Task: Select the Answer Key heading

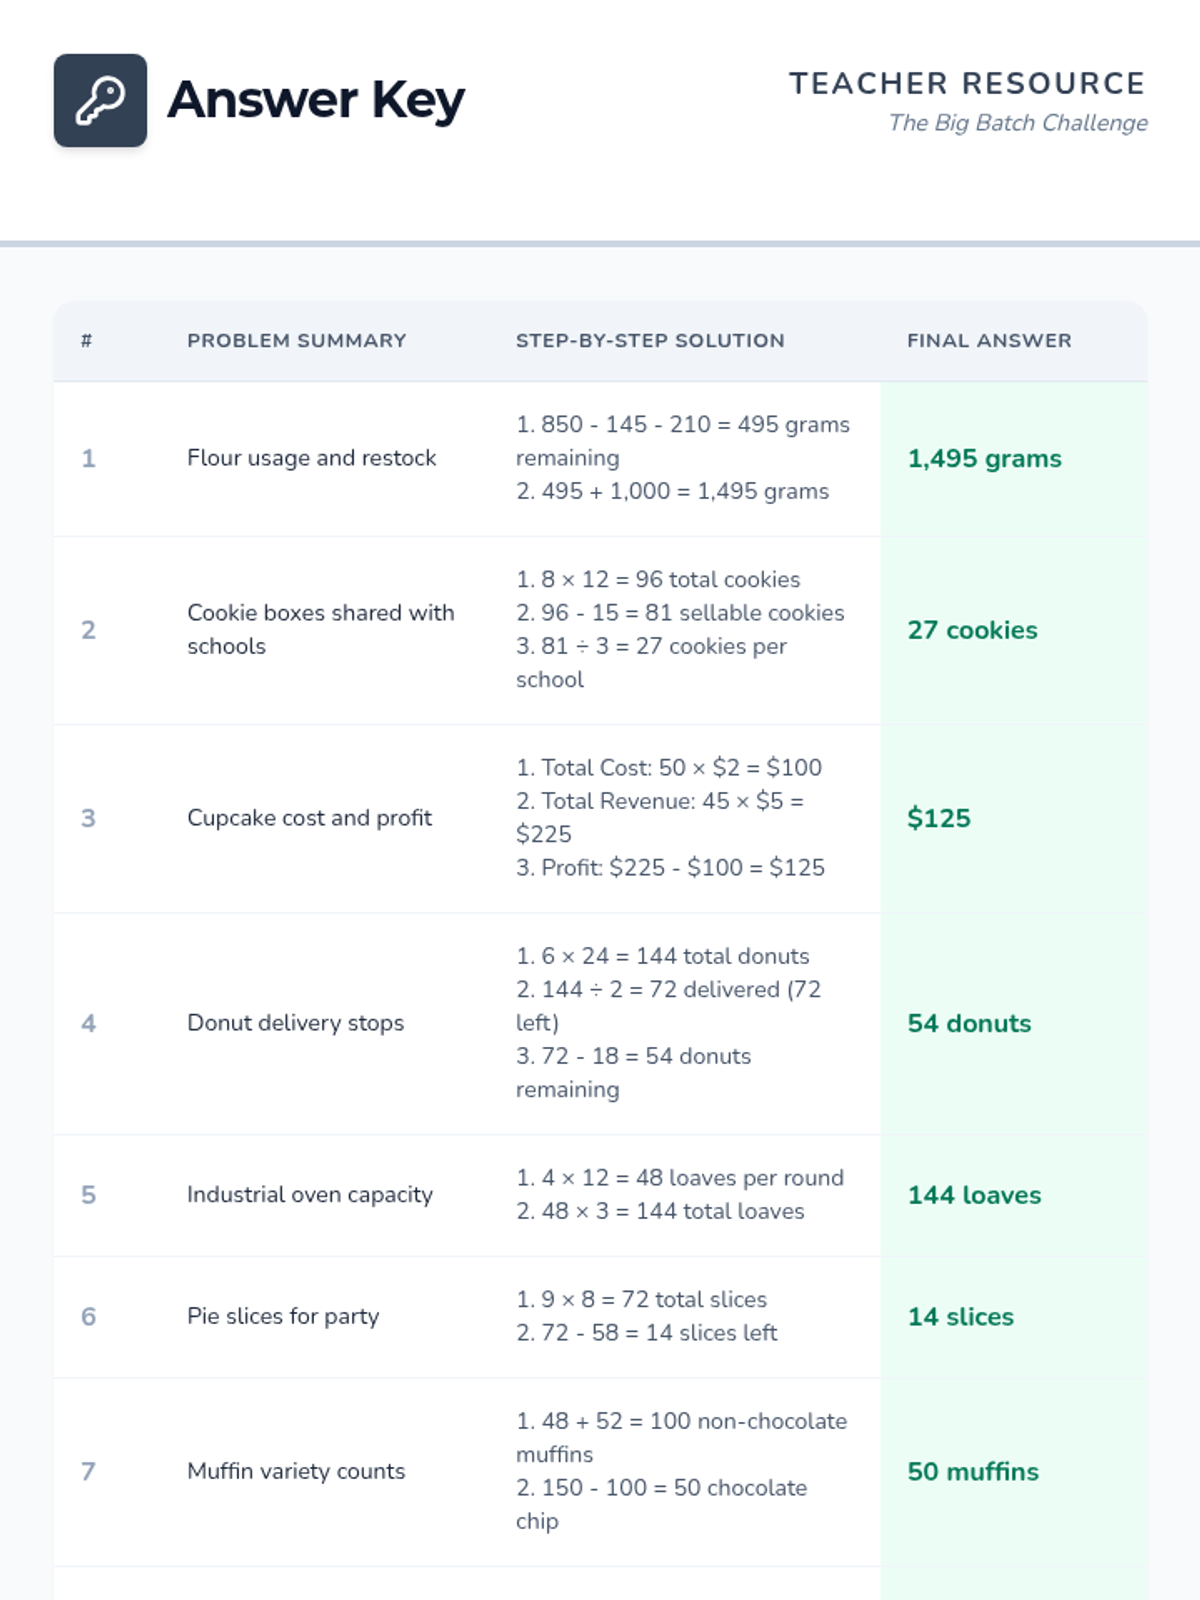Action: (316, 100)
